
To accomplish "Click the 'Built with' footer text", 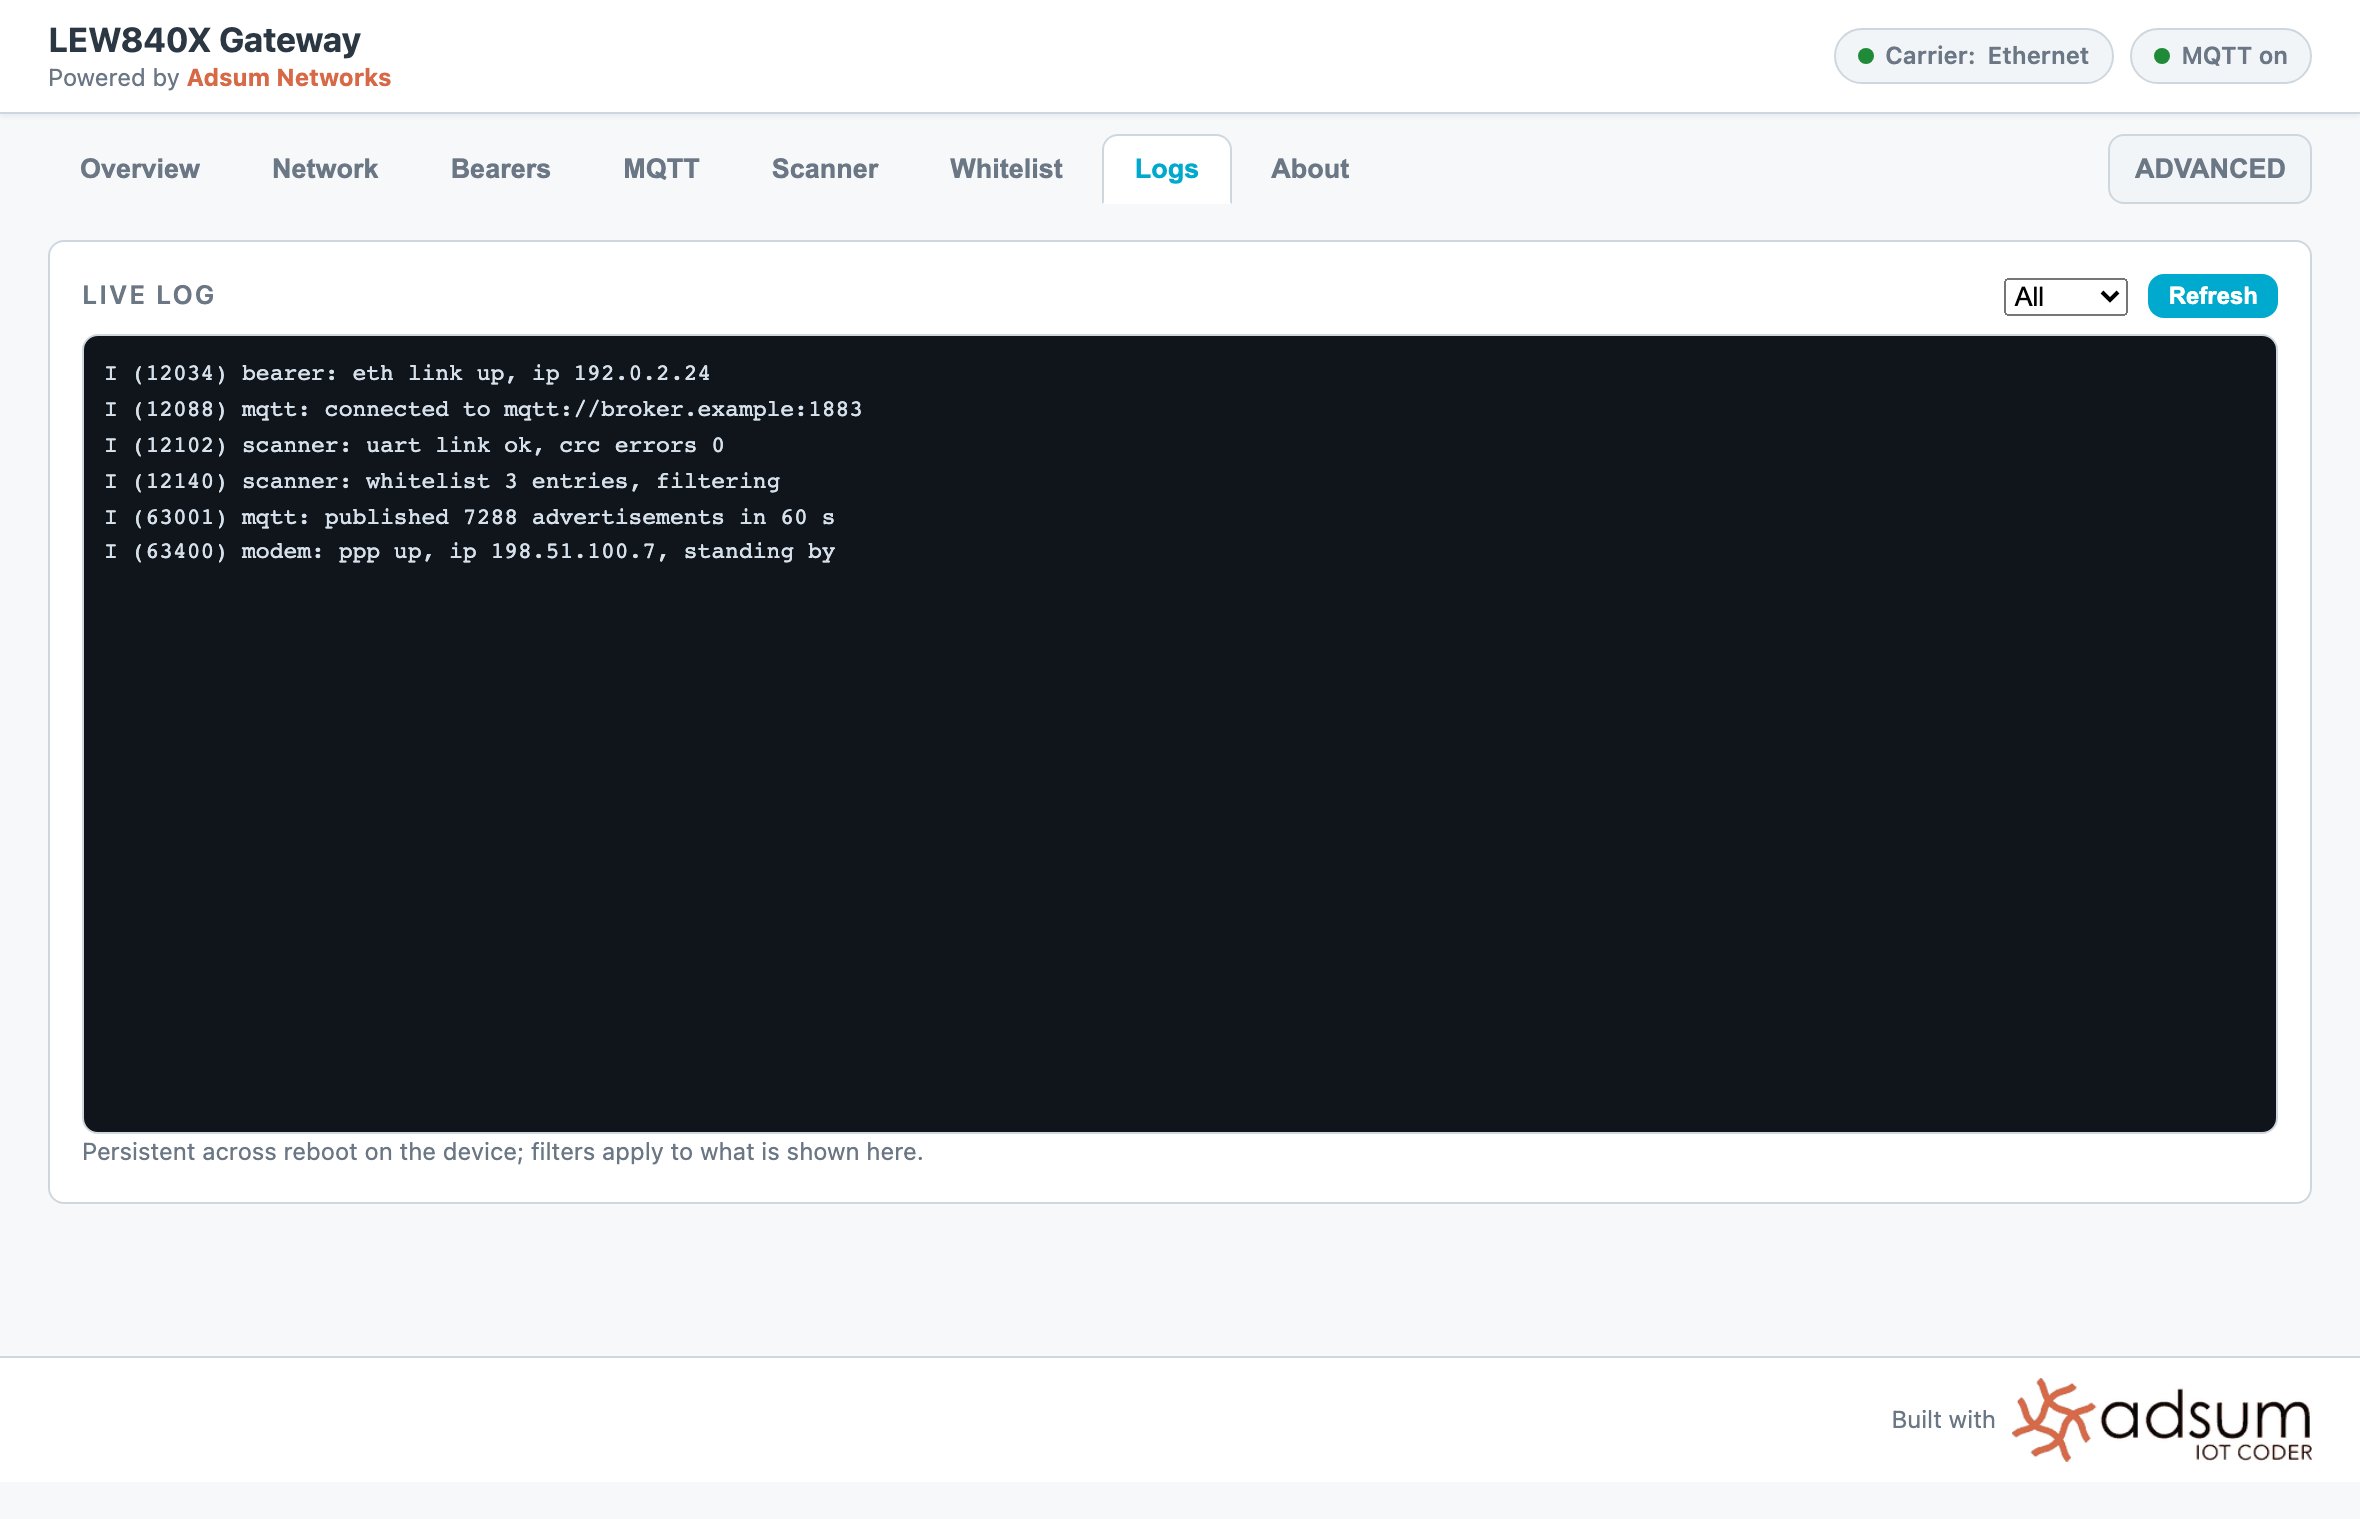I will [x=1942, y=1420].
